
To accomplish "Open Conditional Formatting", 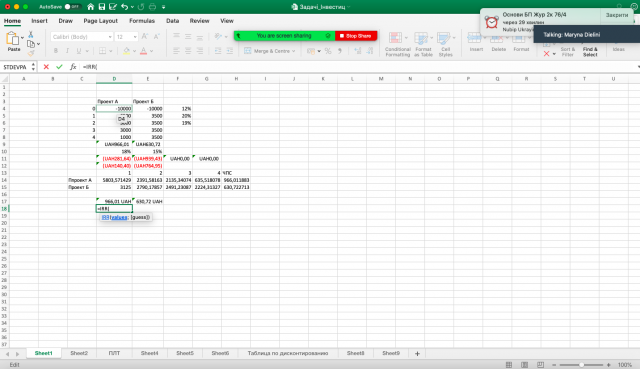I will tap(397, 44).
